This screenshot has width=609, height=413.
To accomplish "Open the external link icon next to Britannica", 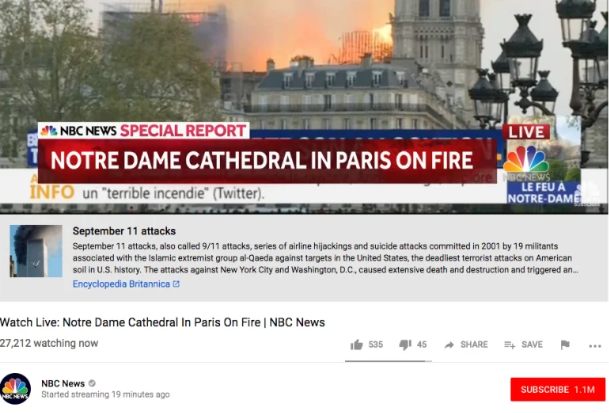I will 176,284.
